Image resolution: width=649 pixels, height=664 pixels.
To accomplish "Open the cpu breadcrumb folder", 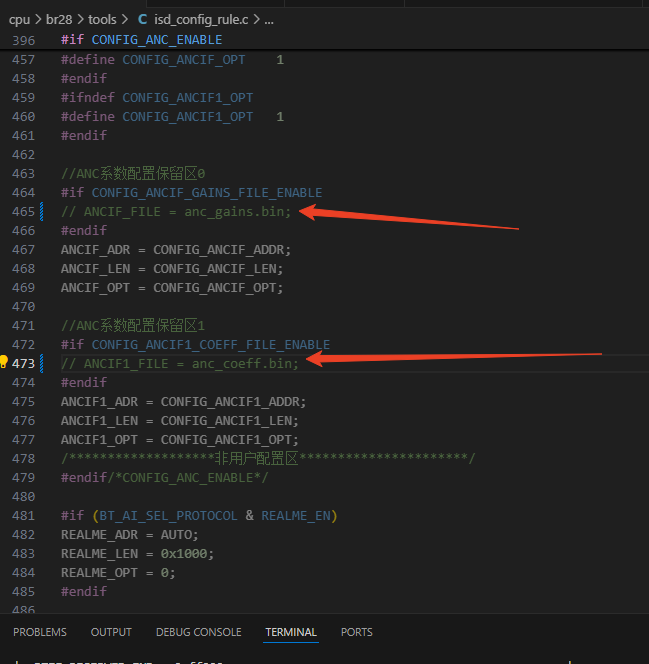I will pos(19,19).
